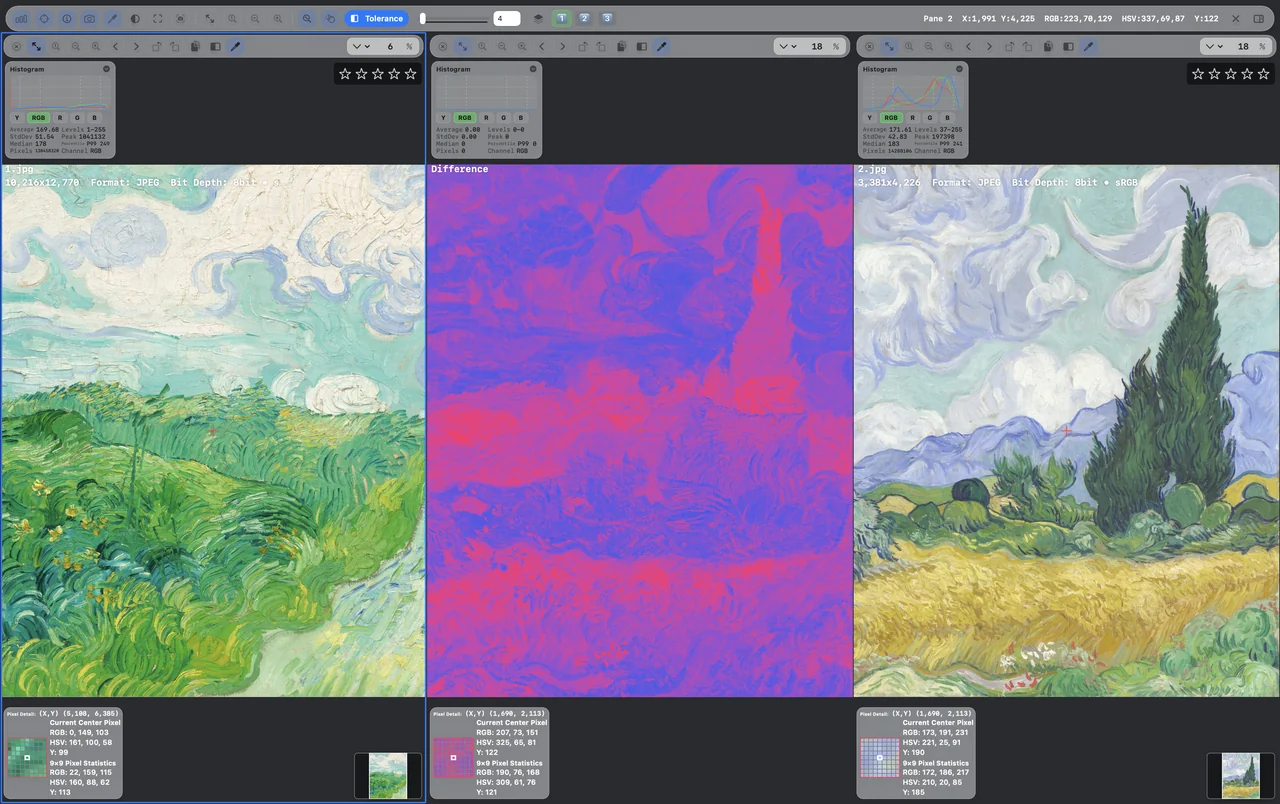Viewport: 1280px width, 804px height.
Task: Click the crosshair target icon in the main toolbar
Action: 44,19
